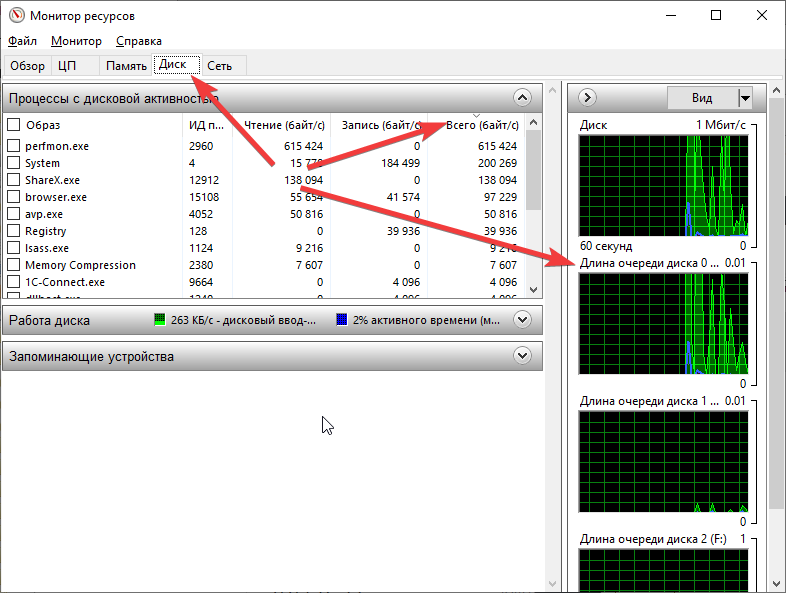The image size is (786, 593).
Task: Click the 2% active time label
Action: coord(426,320)
